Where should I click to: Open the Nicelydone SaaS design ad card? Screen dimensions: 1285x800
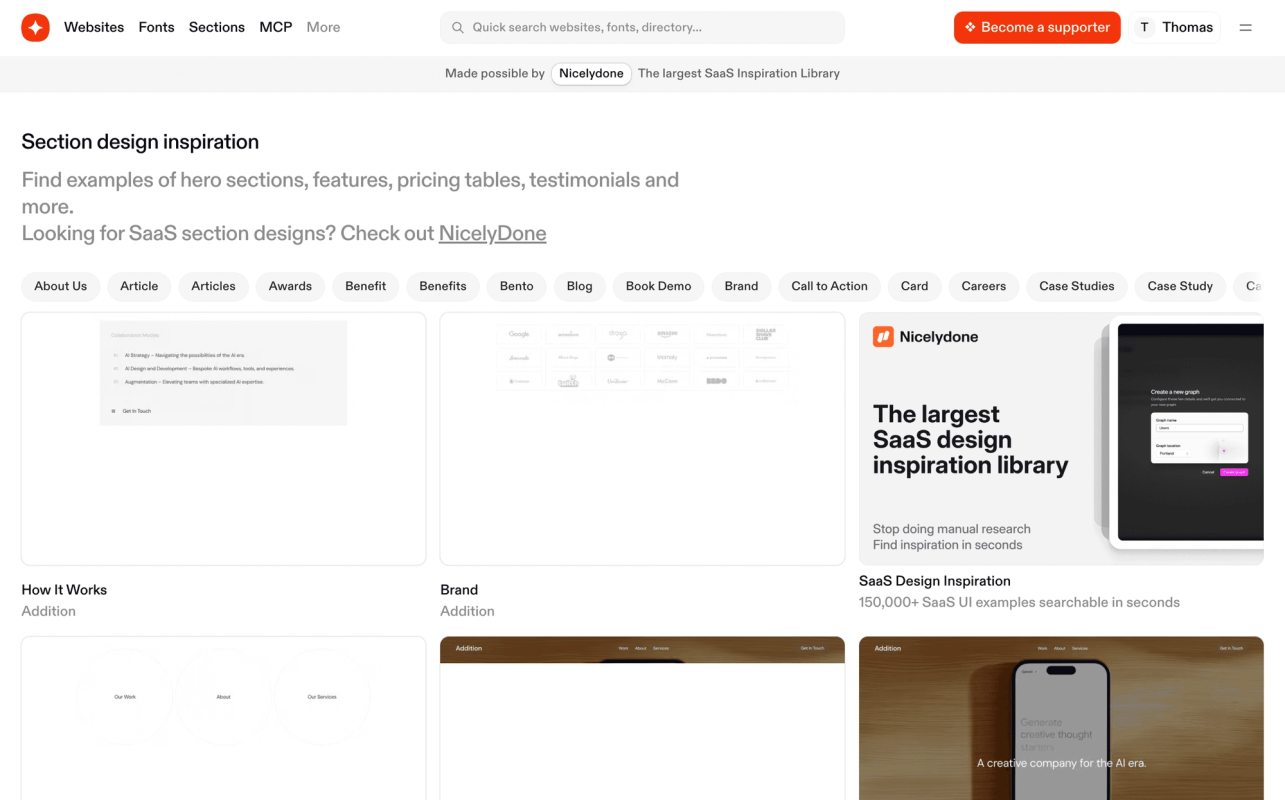tap(1061, 439)
